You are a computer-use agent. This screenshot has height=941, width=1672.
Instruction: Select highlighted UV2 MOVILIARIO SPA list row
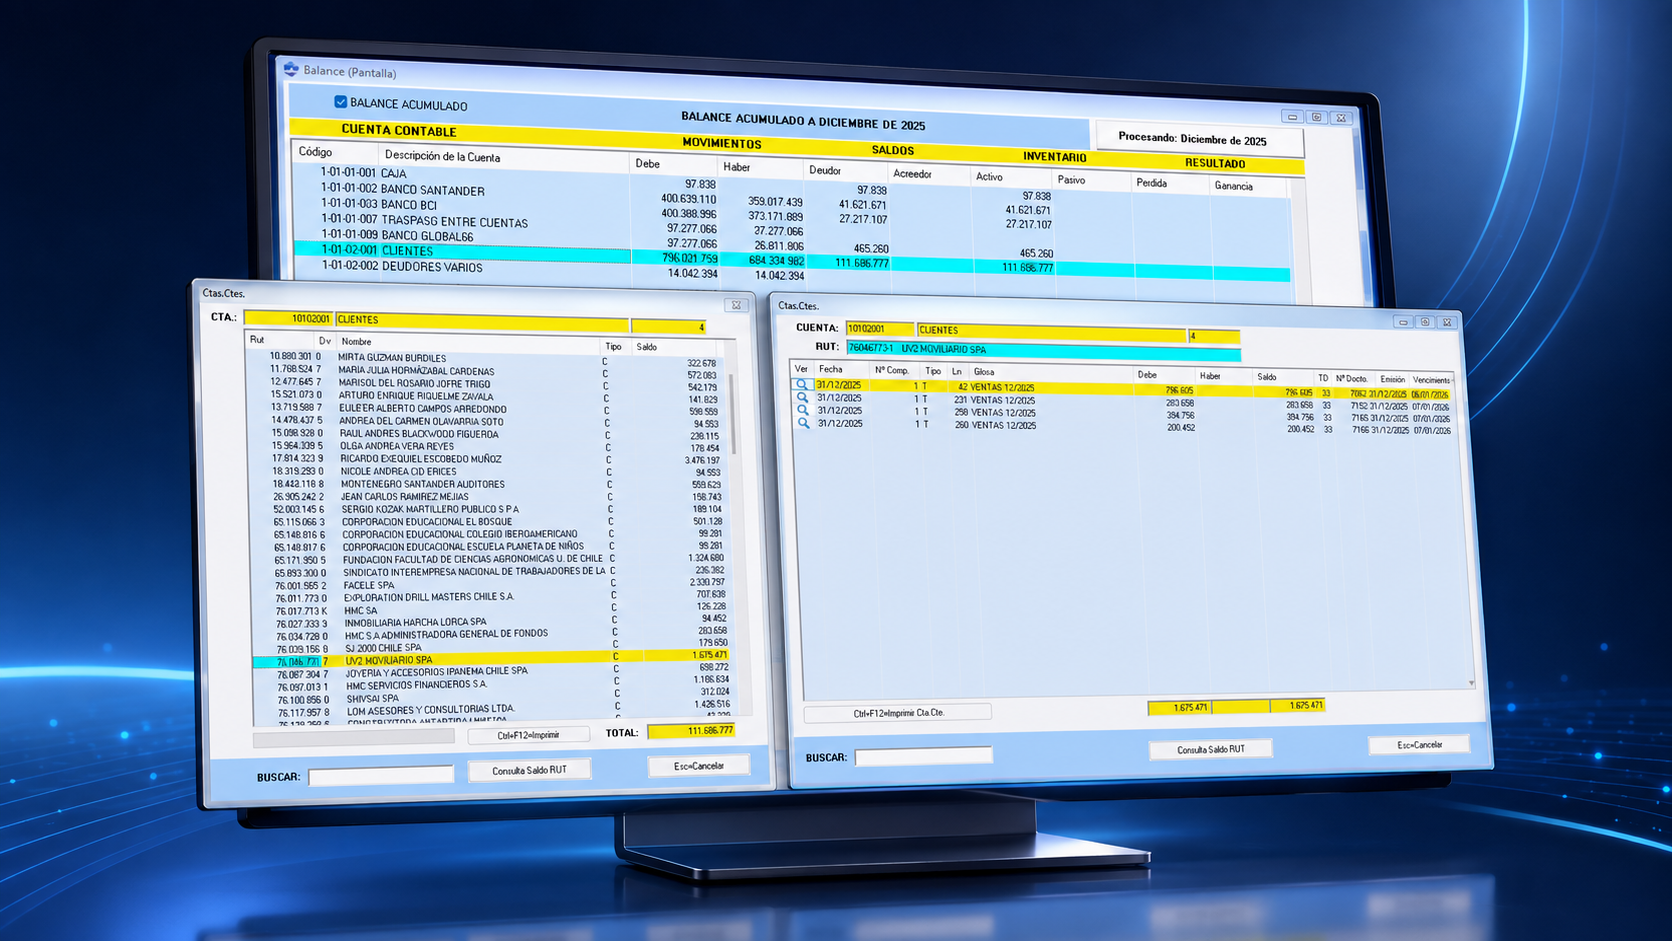(491, 660)
